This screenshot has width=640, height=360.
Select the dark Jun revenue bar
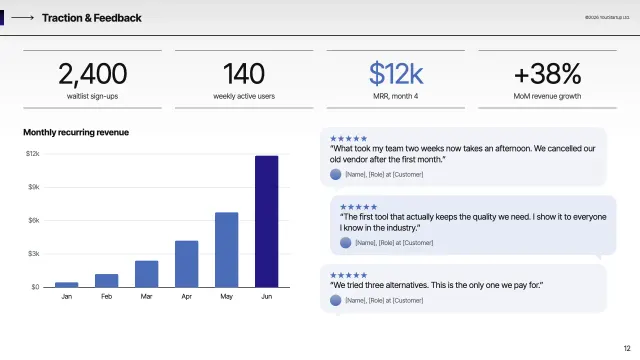tap(267, 221)
